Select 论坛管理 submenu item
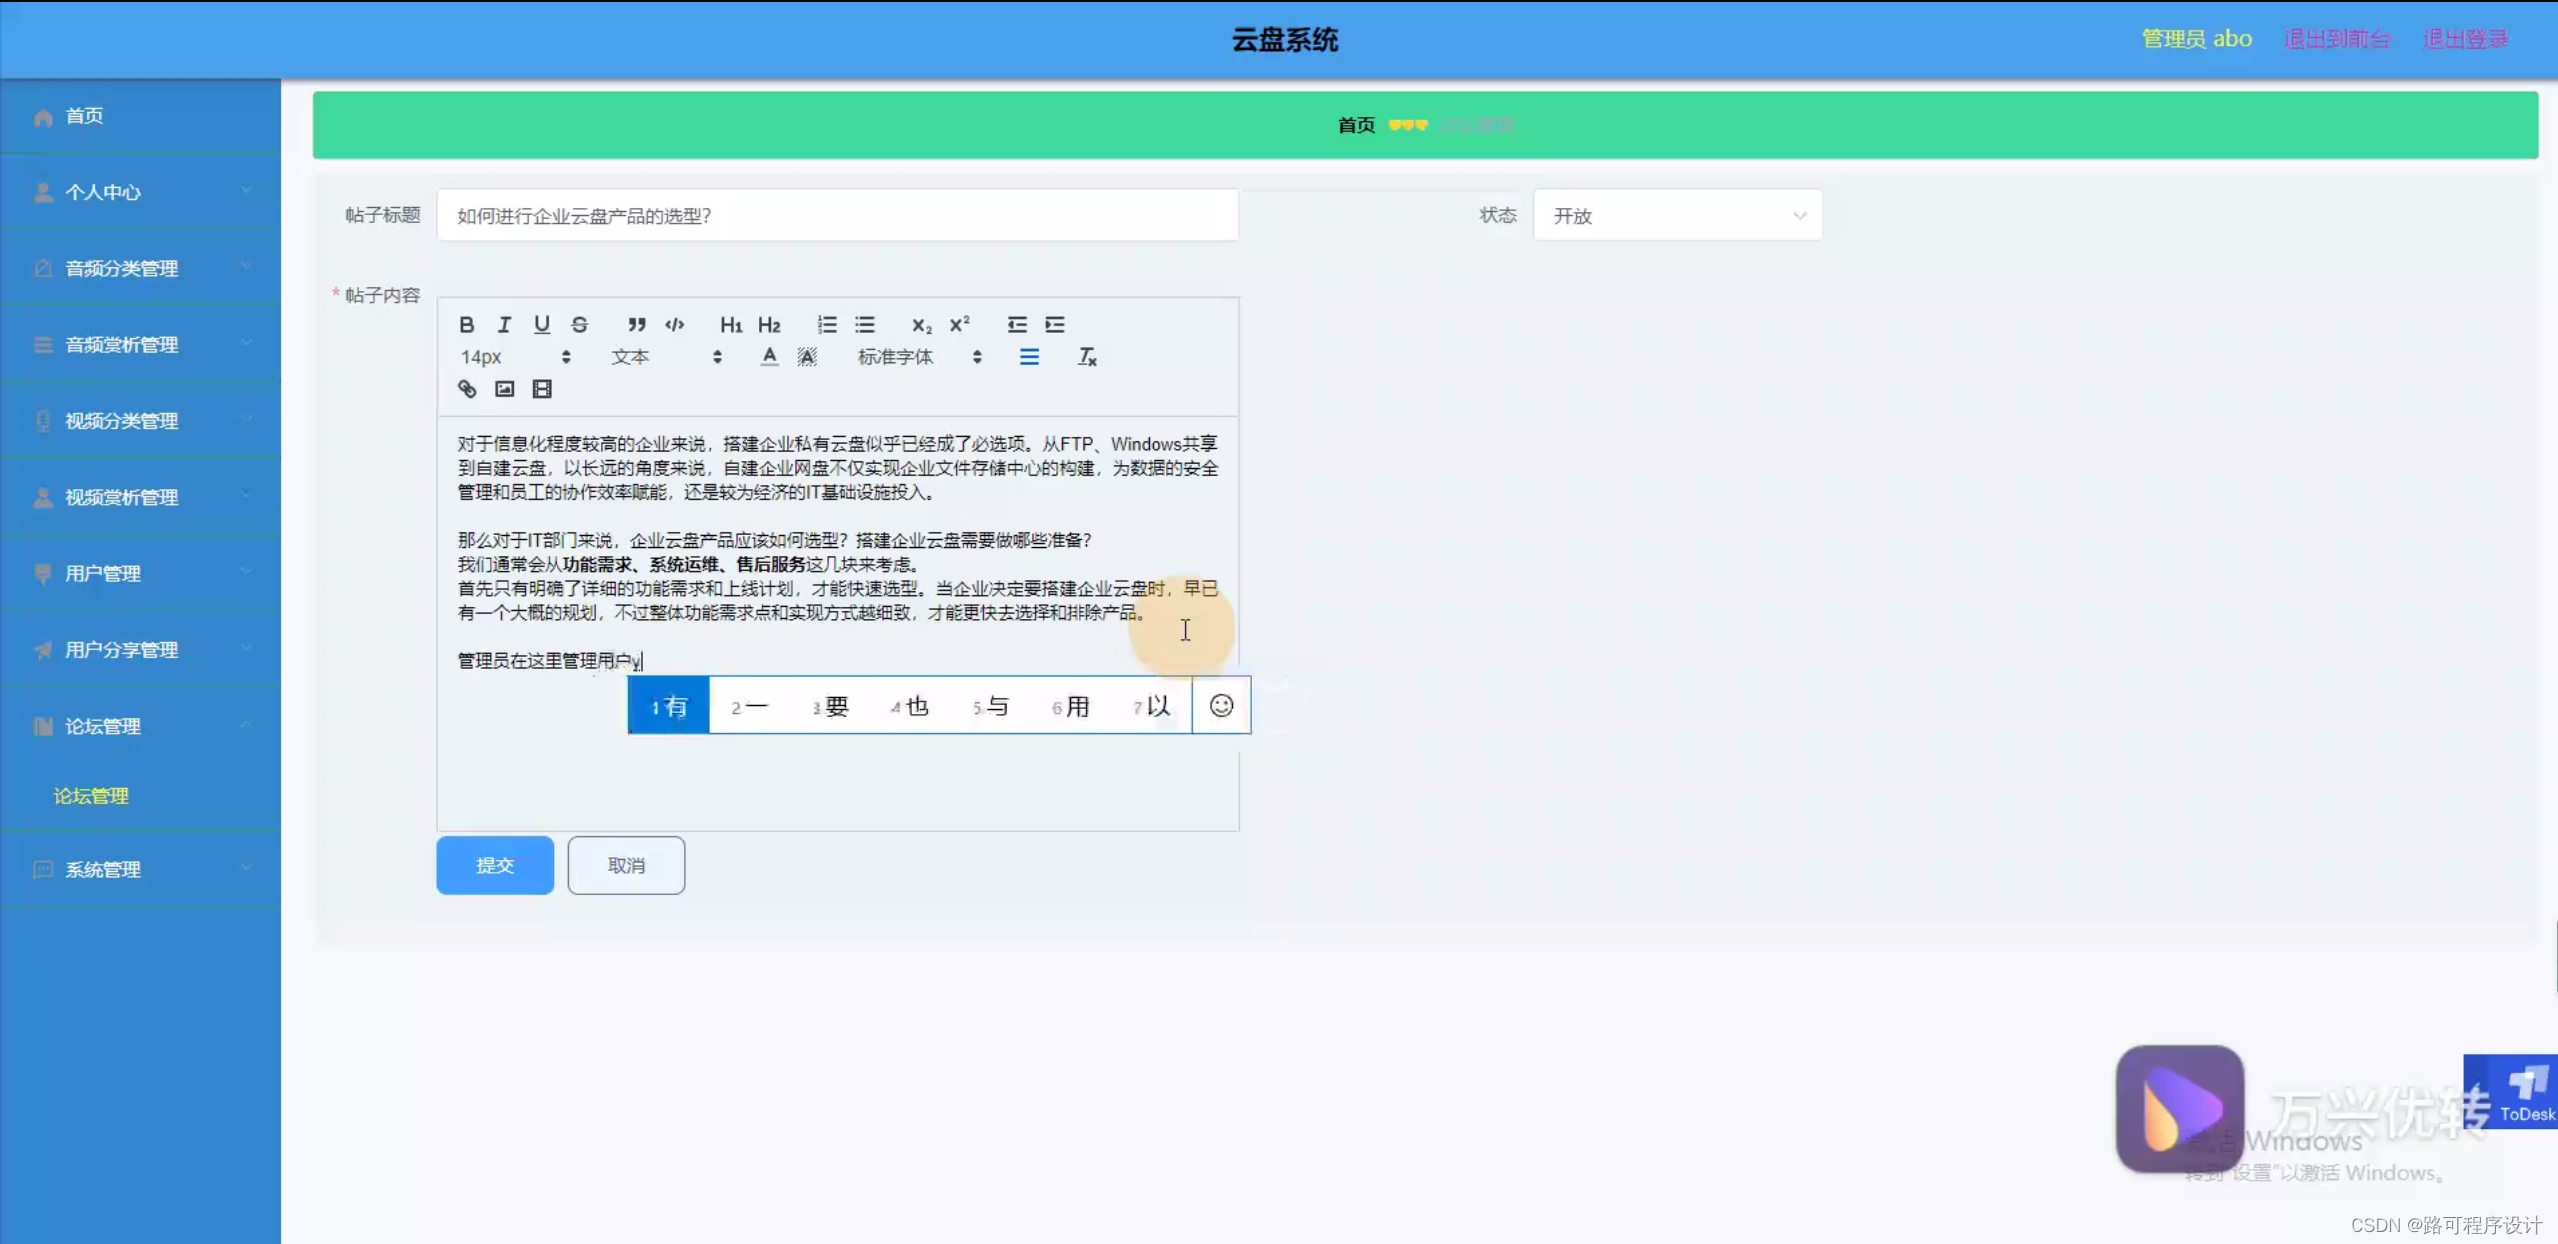The width and height of the screenshot is (2558, 1244). pos(91,796)
